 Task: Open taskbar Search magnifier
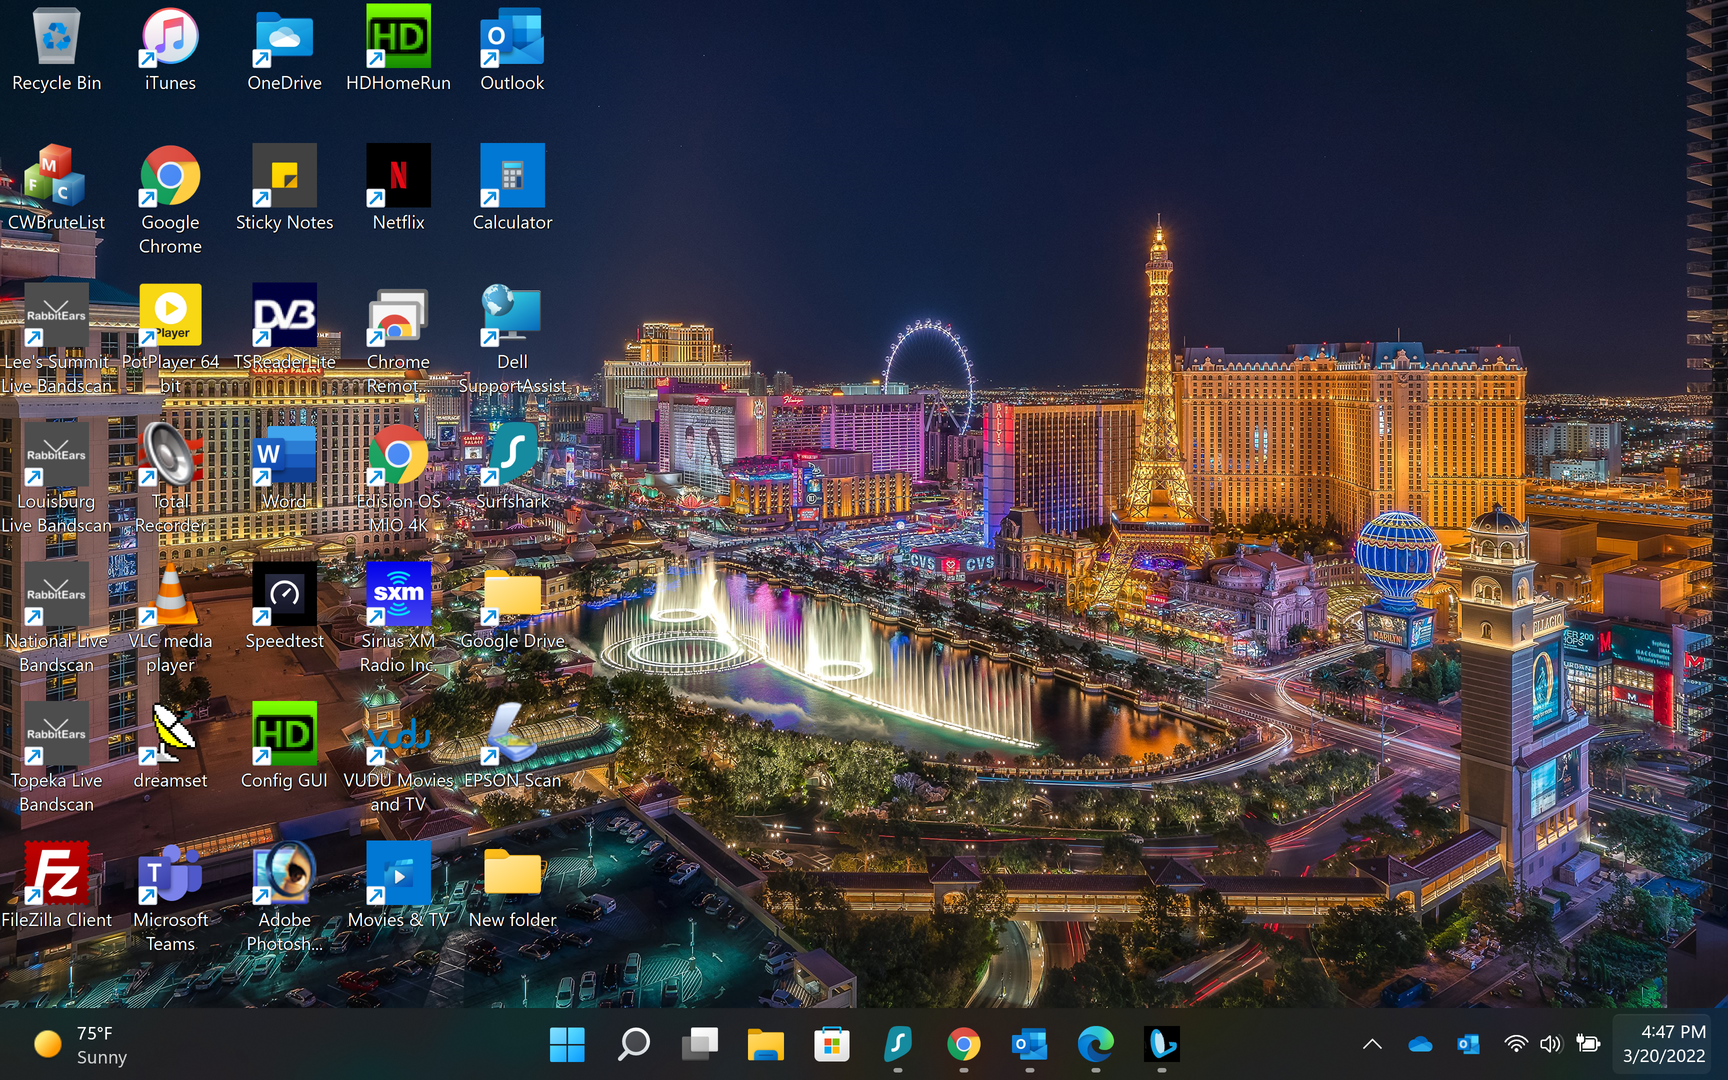coord(633,1045)
